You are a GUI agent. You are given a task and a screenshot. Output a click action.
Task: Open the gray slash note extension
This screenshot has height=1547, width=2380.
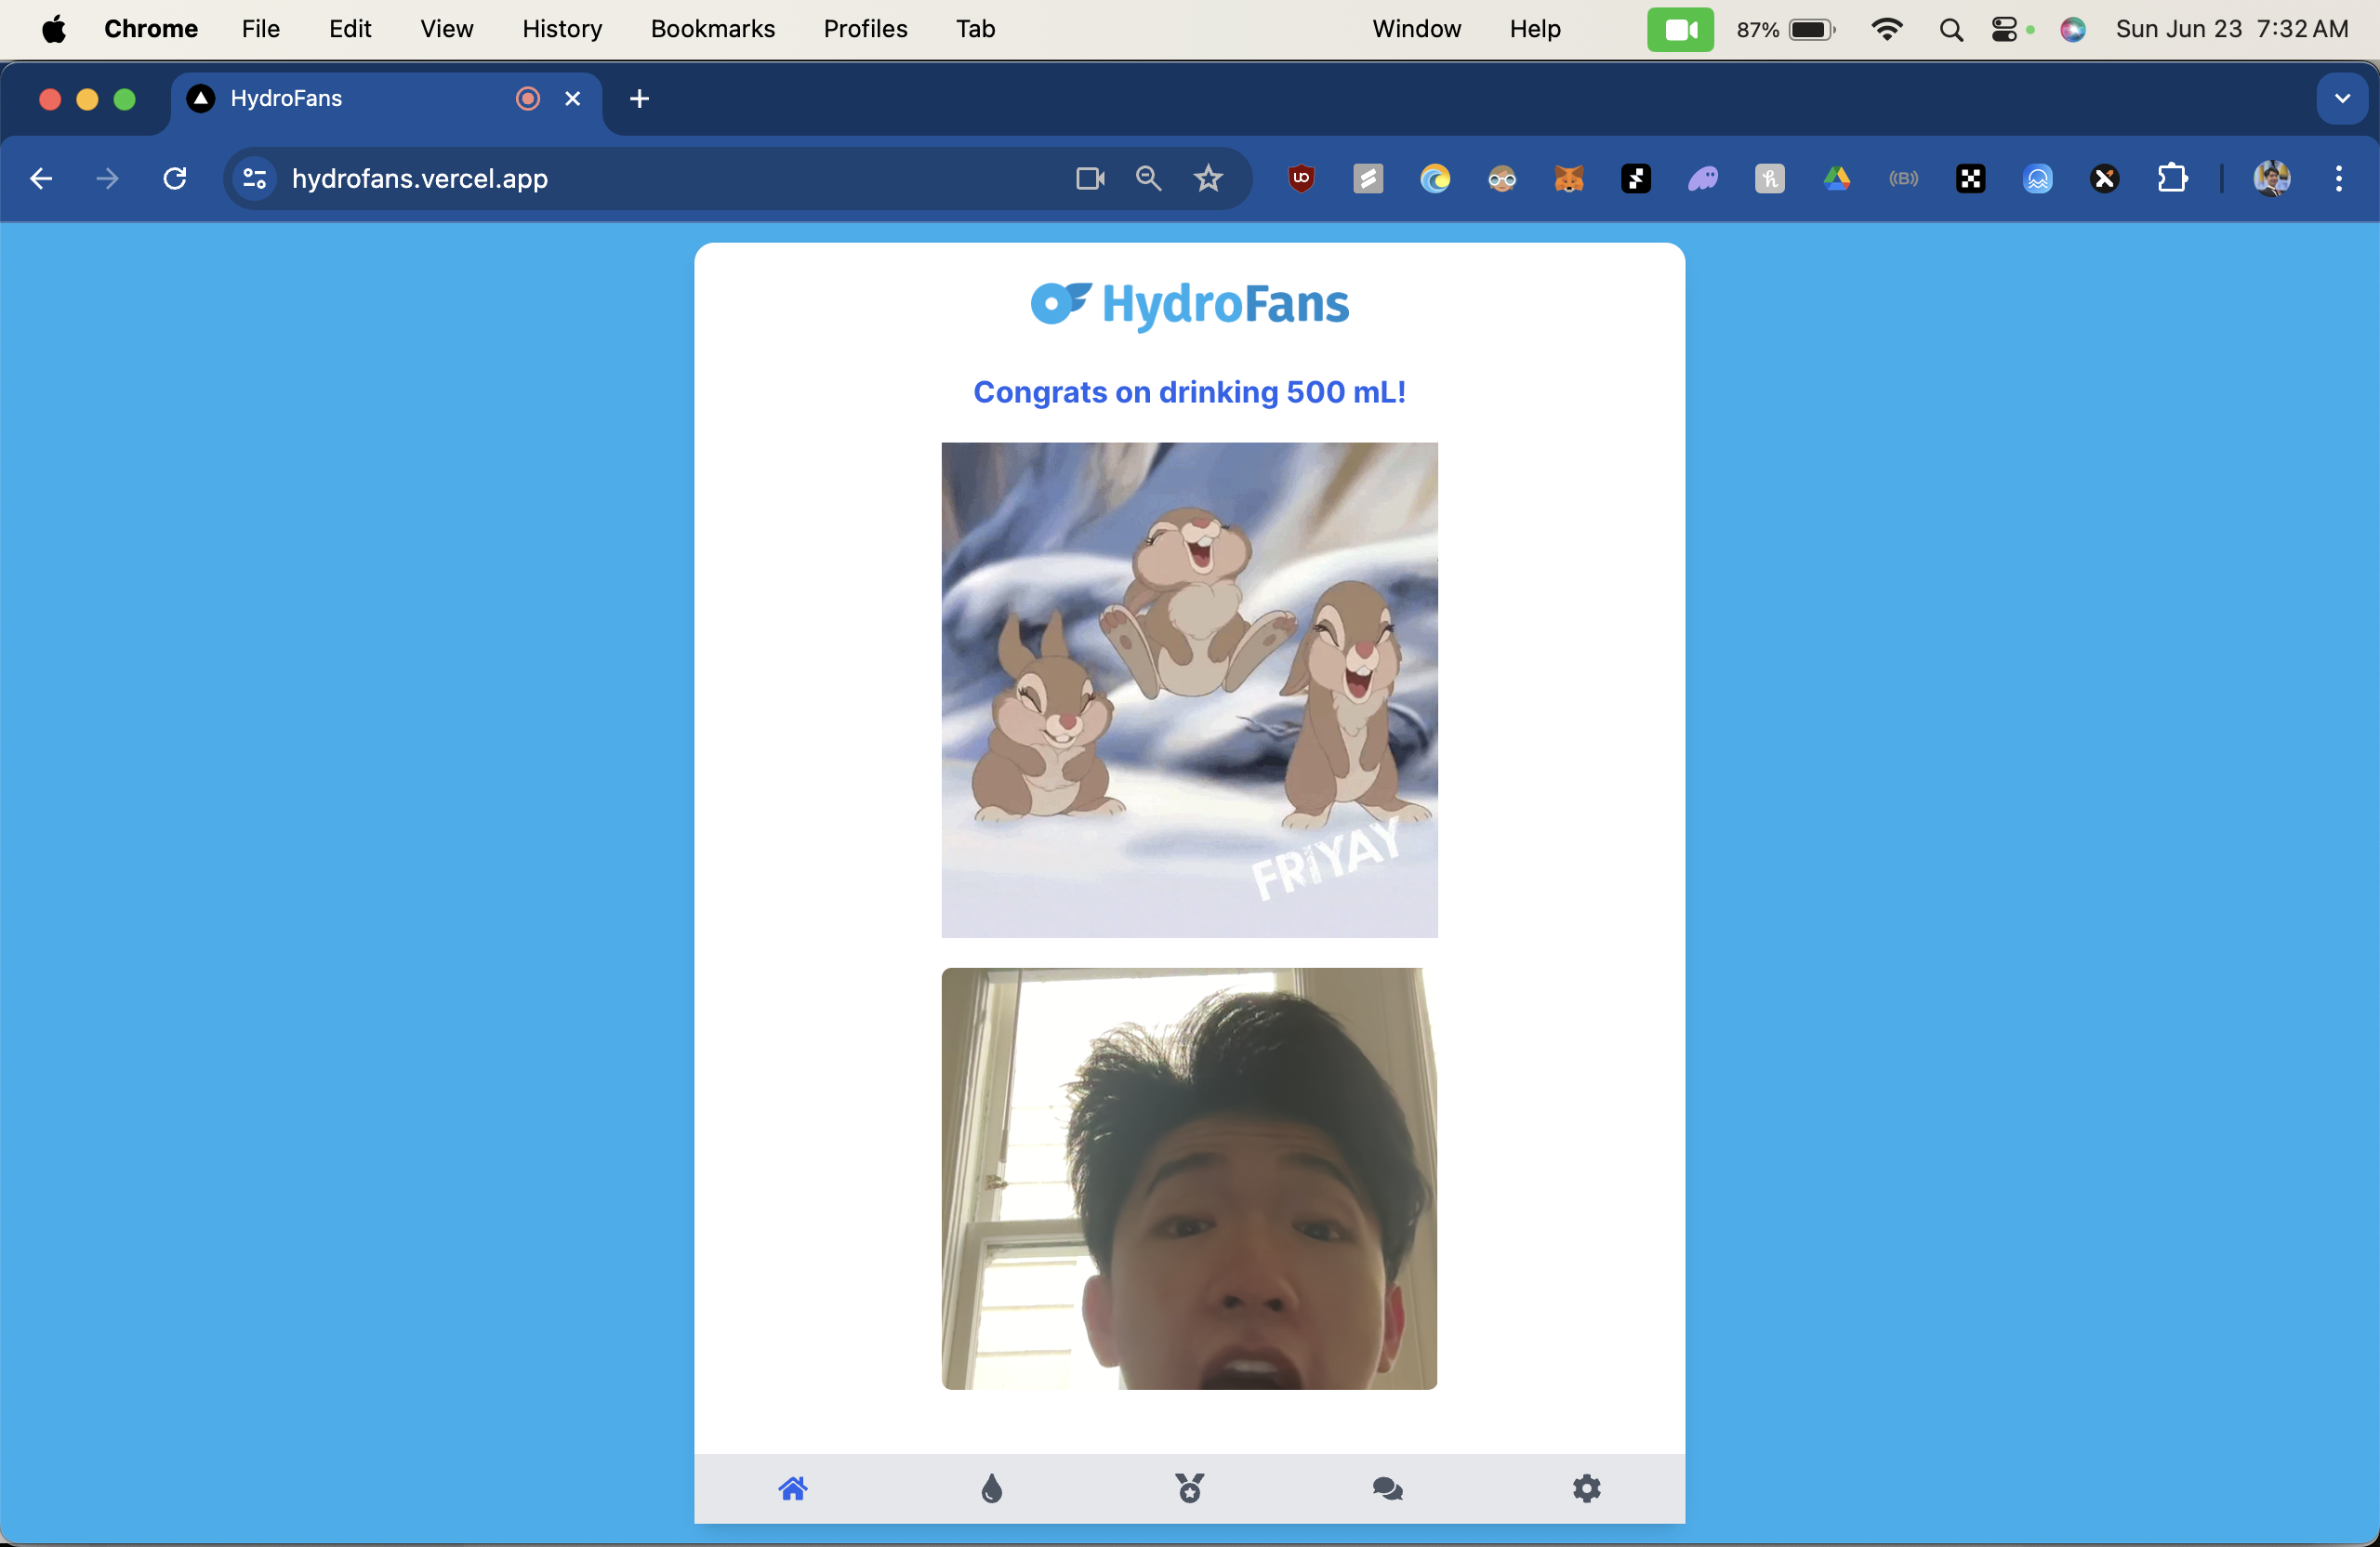click(1368, 179)
